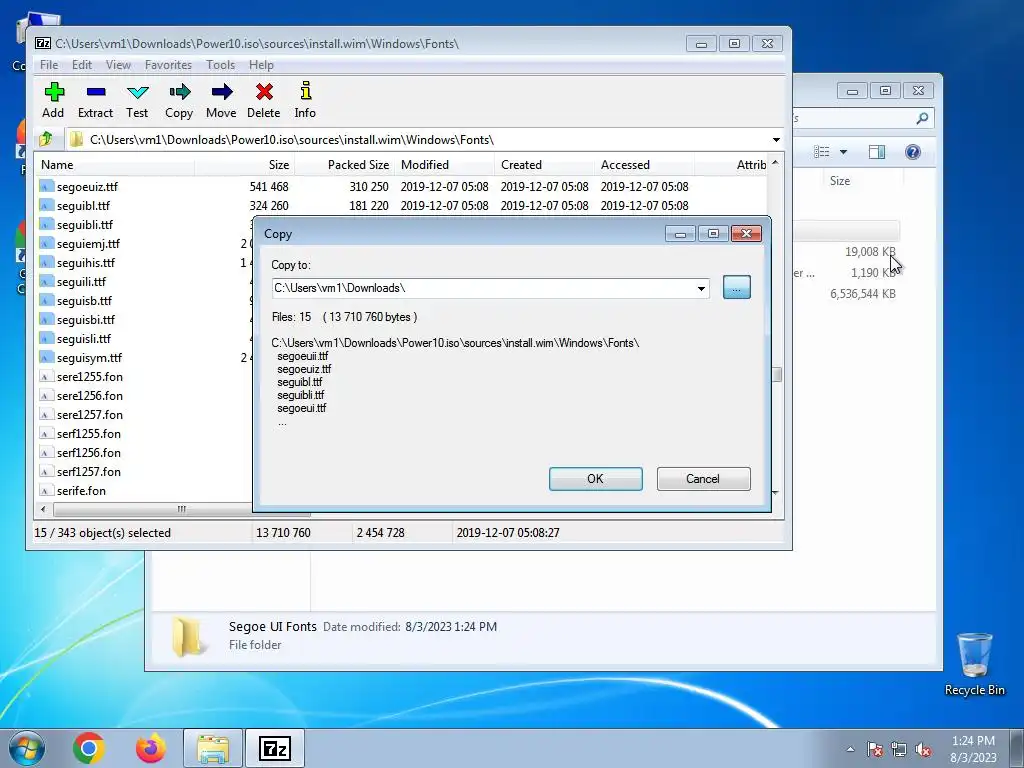Click Explorer's help question mark icon

click(x=913, y=152)
